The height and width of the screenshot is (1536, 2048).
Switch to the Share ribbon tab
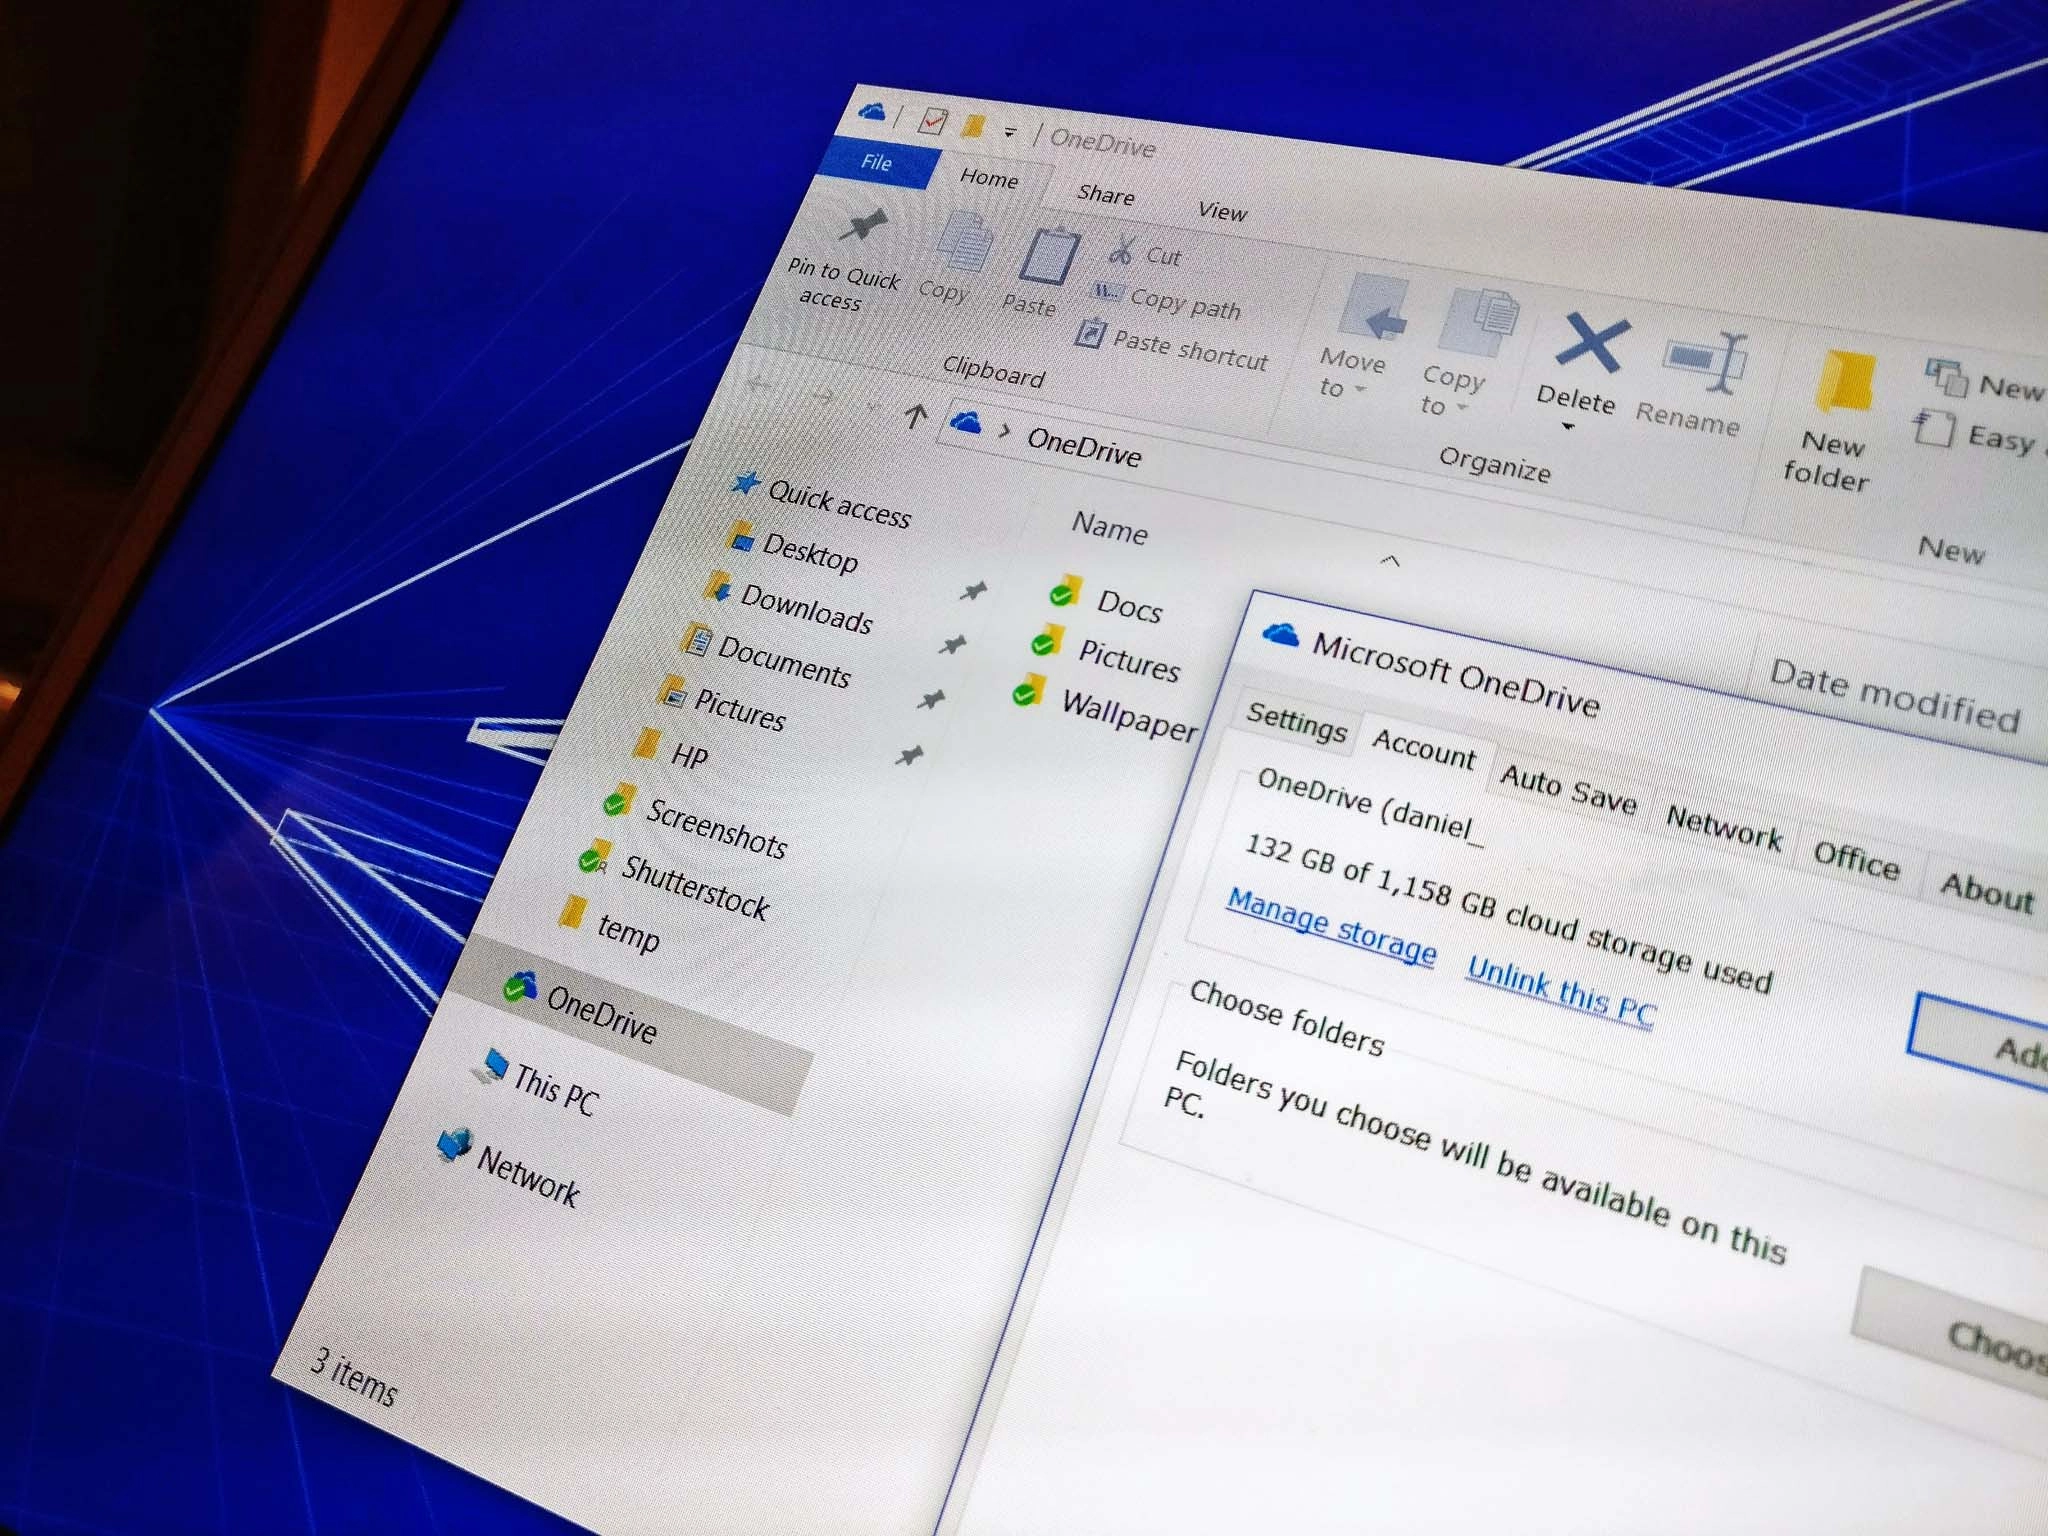click(x=1105, y=195)
